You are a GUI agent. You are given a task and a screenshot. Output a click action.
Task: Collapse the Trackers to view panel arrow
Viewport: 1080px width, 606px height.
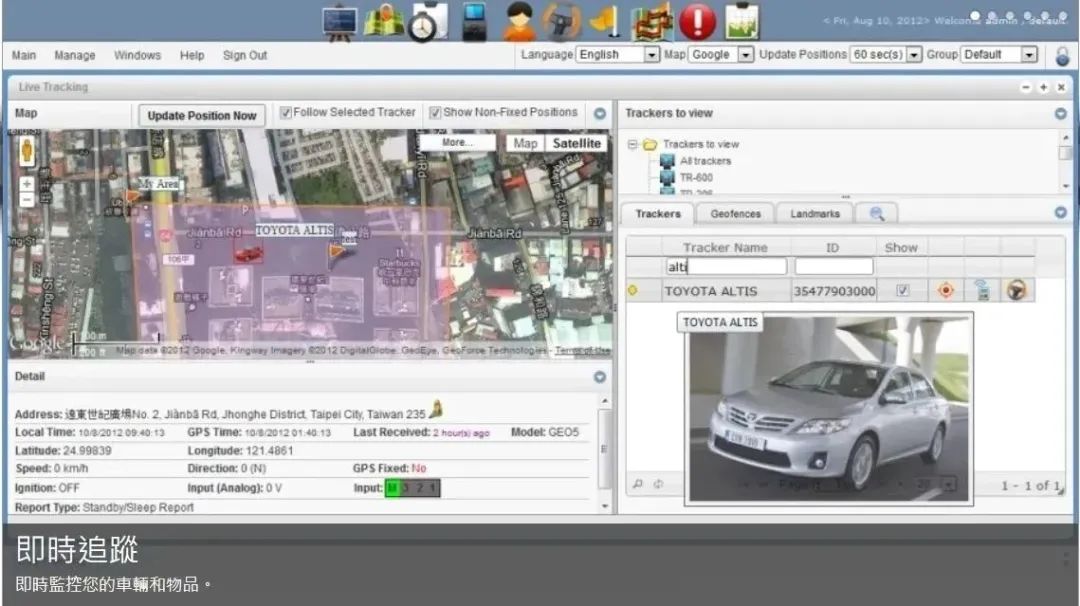click(1061, 114)
